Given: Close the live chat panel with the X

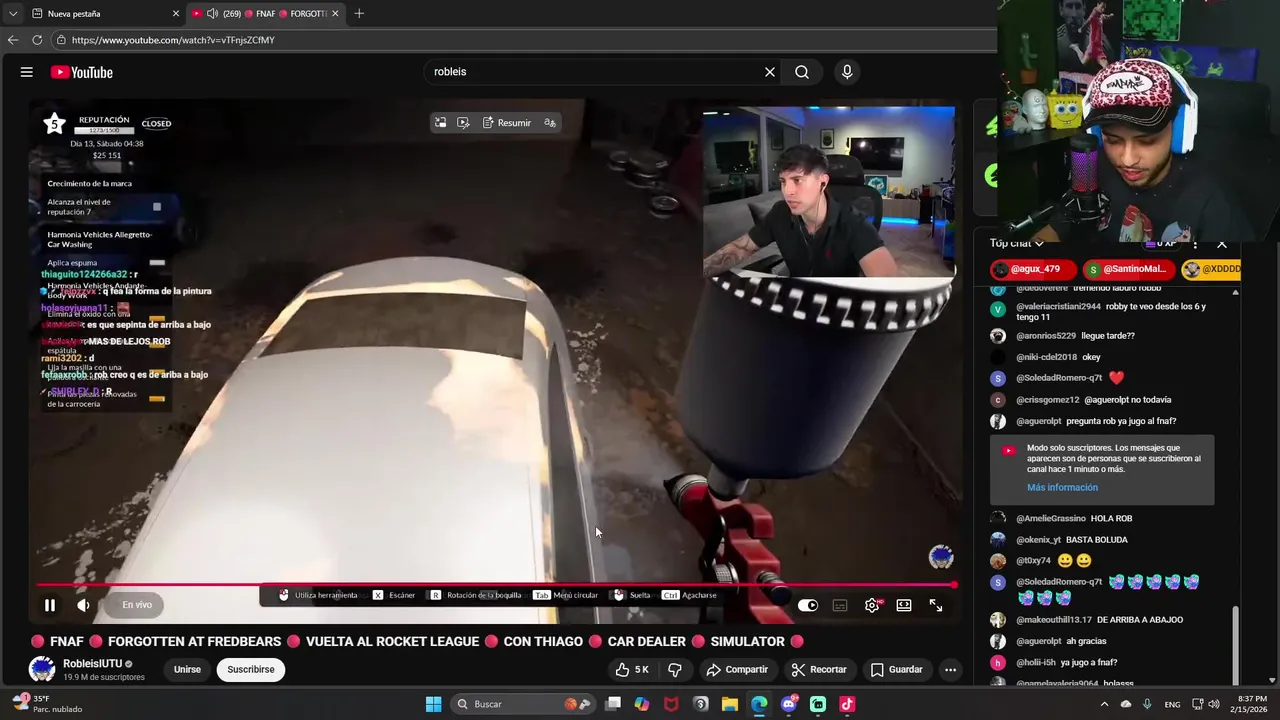Looking at the screenshot, I should [1222, 244].
